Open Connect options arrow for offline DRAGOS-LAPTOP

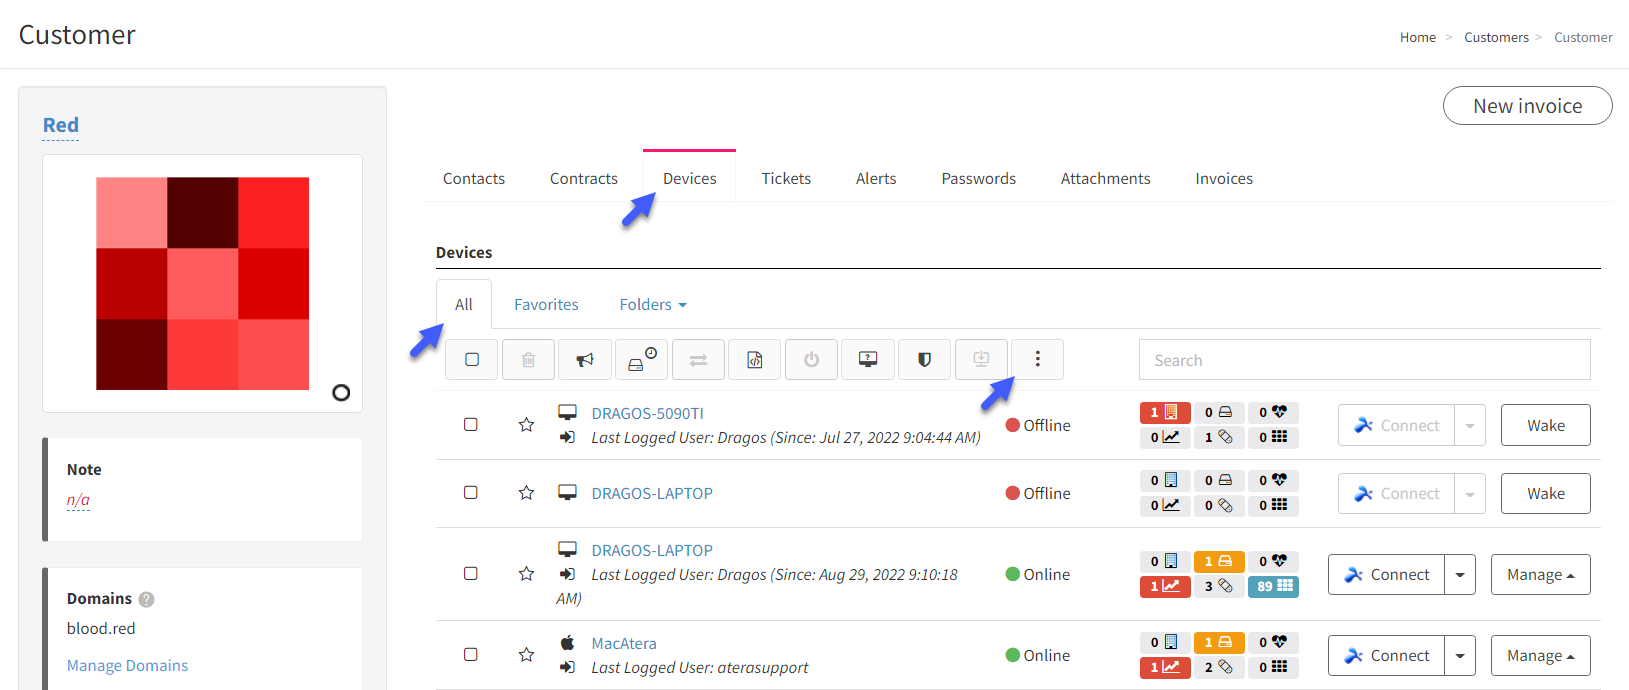(1470, 494)
